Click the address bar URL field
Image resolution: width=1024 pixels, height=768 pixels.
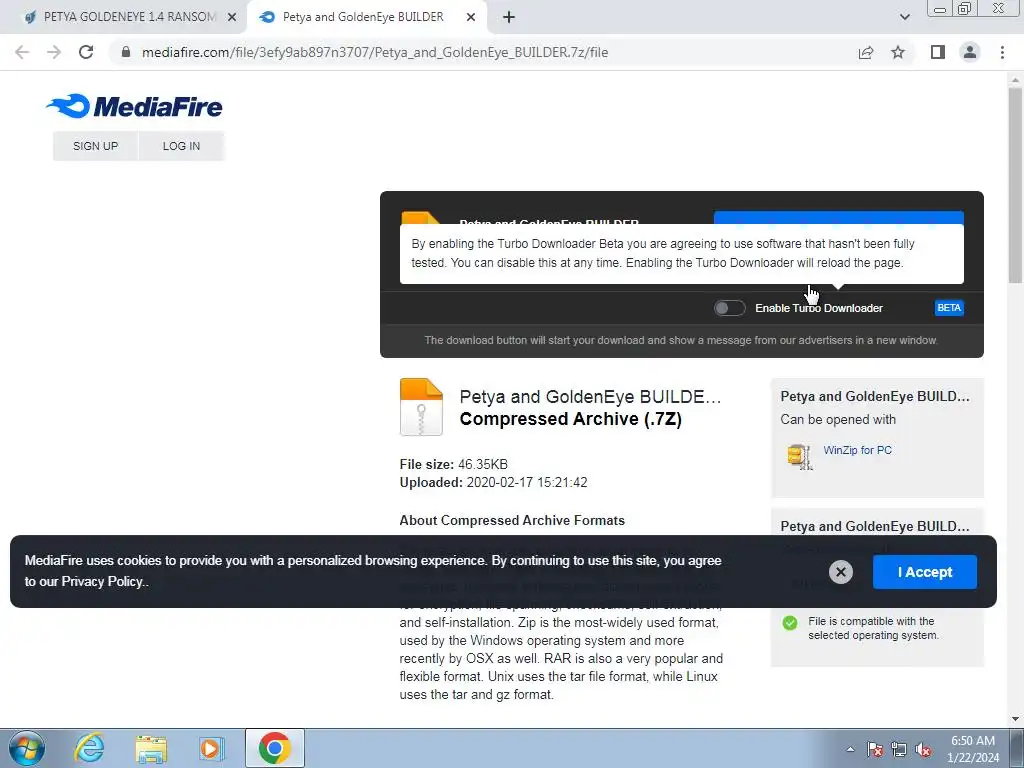coord(375,52)
